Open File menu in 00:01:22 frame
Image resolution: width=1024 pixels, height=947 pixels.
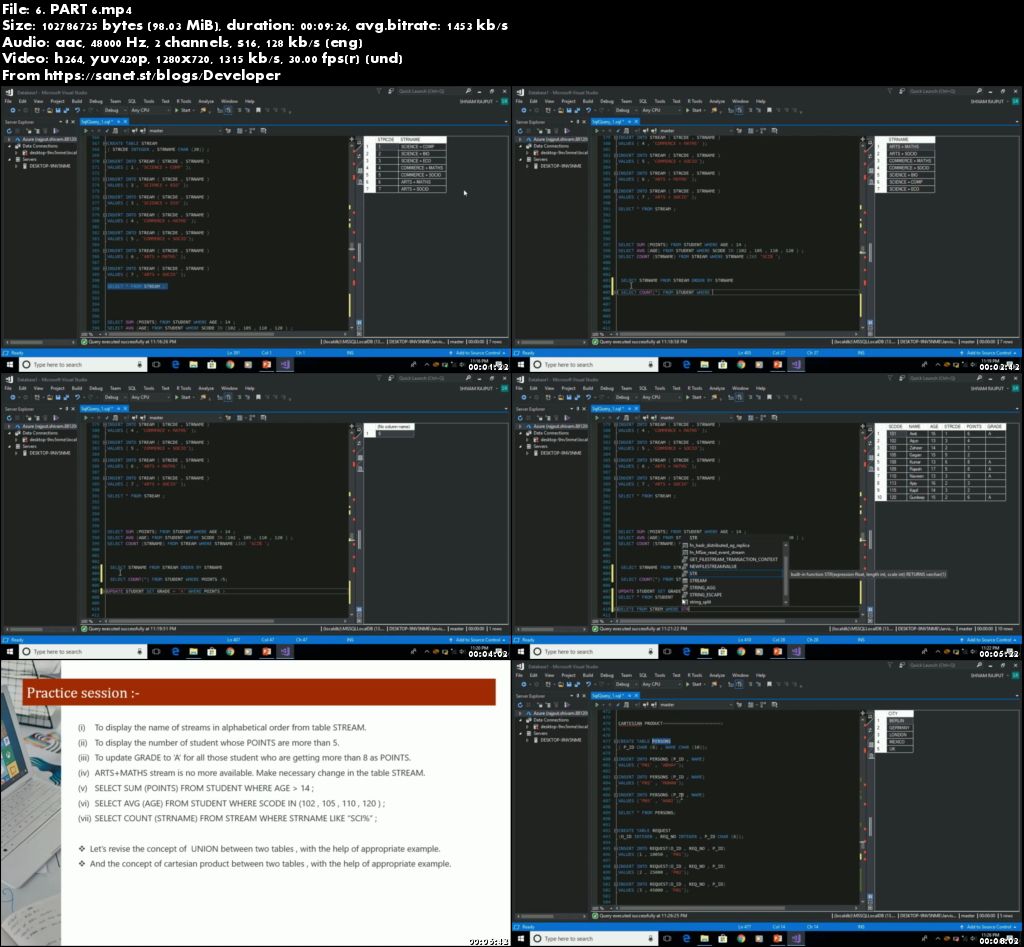[x=8, y=101]
